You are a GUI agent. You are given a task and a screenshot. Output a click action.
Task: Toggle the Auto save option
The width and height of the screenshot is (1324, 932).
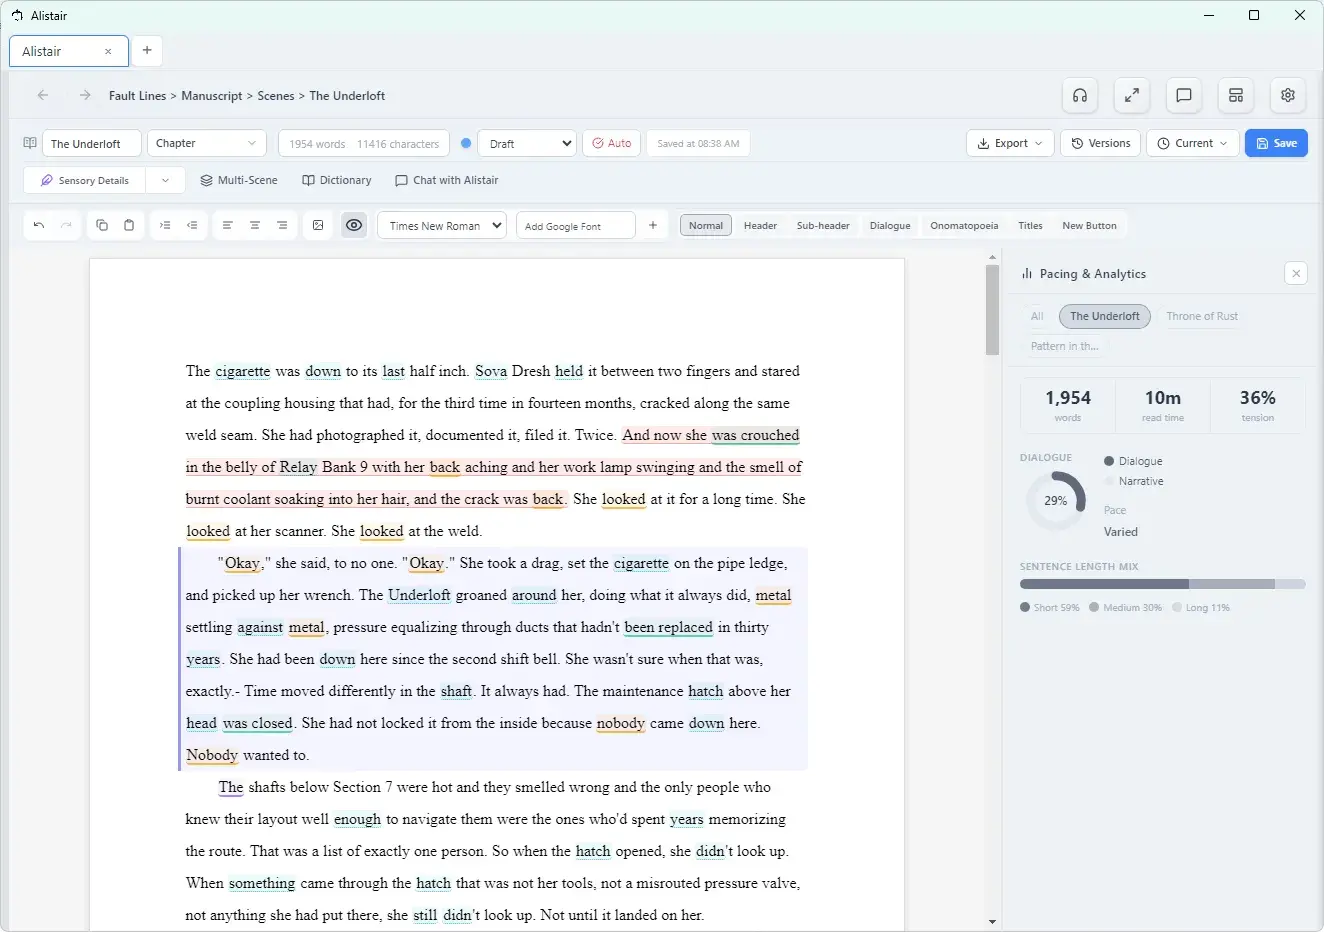pyautogui.click(x=612, y=143)
